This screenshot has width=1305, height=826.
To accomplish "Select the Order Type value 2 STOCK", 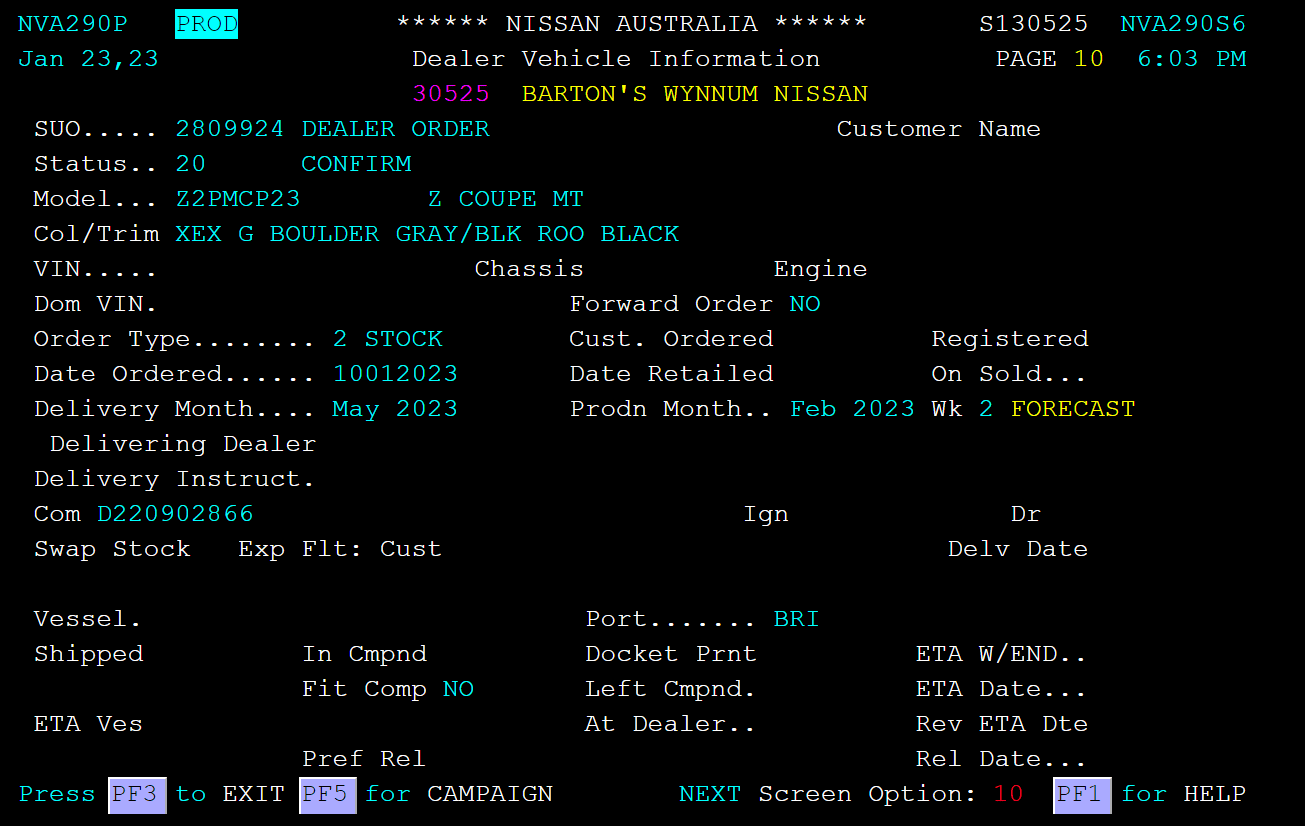I will coord(388,339).
